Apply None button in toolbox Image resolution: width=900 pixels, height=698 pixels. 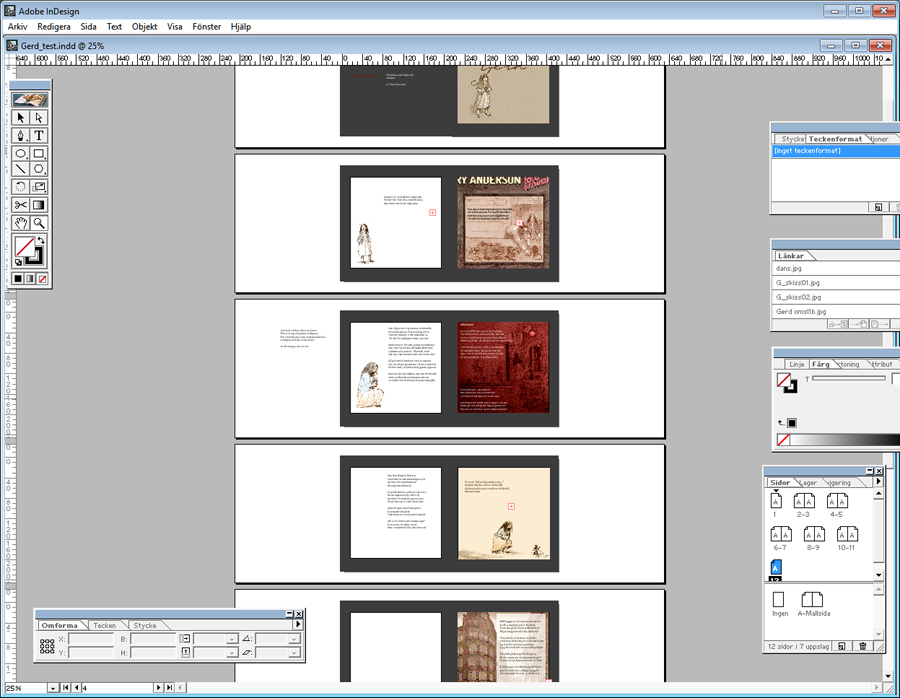tap(42, 279)
